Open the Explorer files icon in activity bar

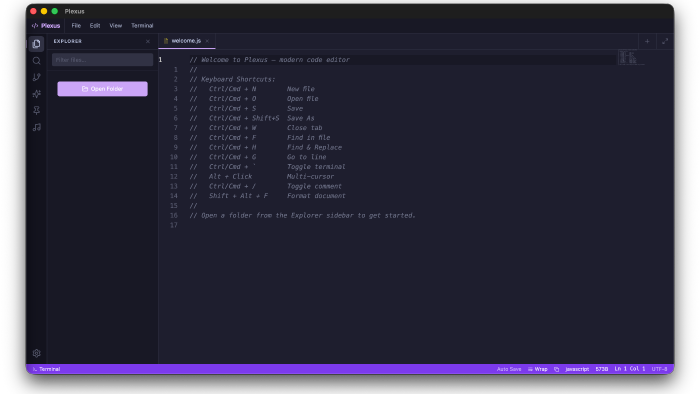[x=37, y=44]
